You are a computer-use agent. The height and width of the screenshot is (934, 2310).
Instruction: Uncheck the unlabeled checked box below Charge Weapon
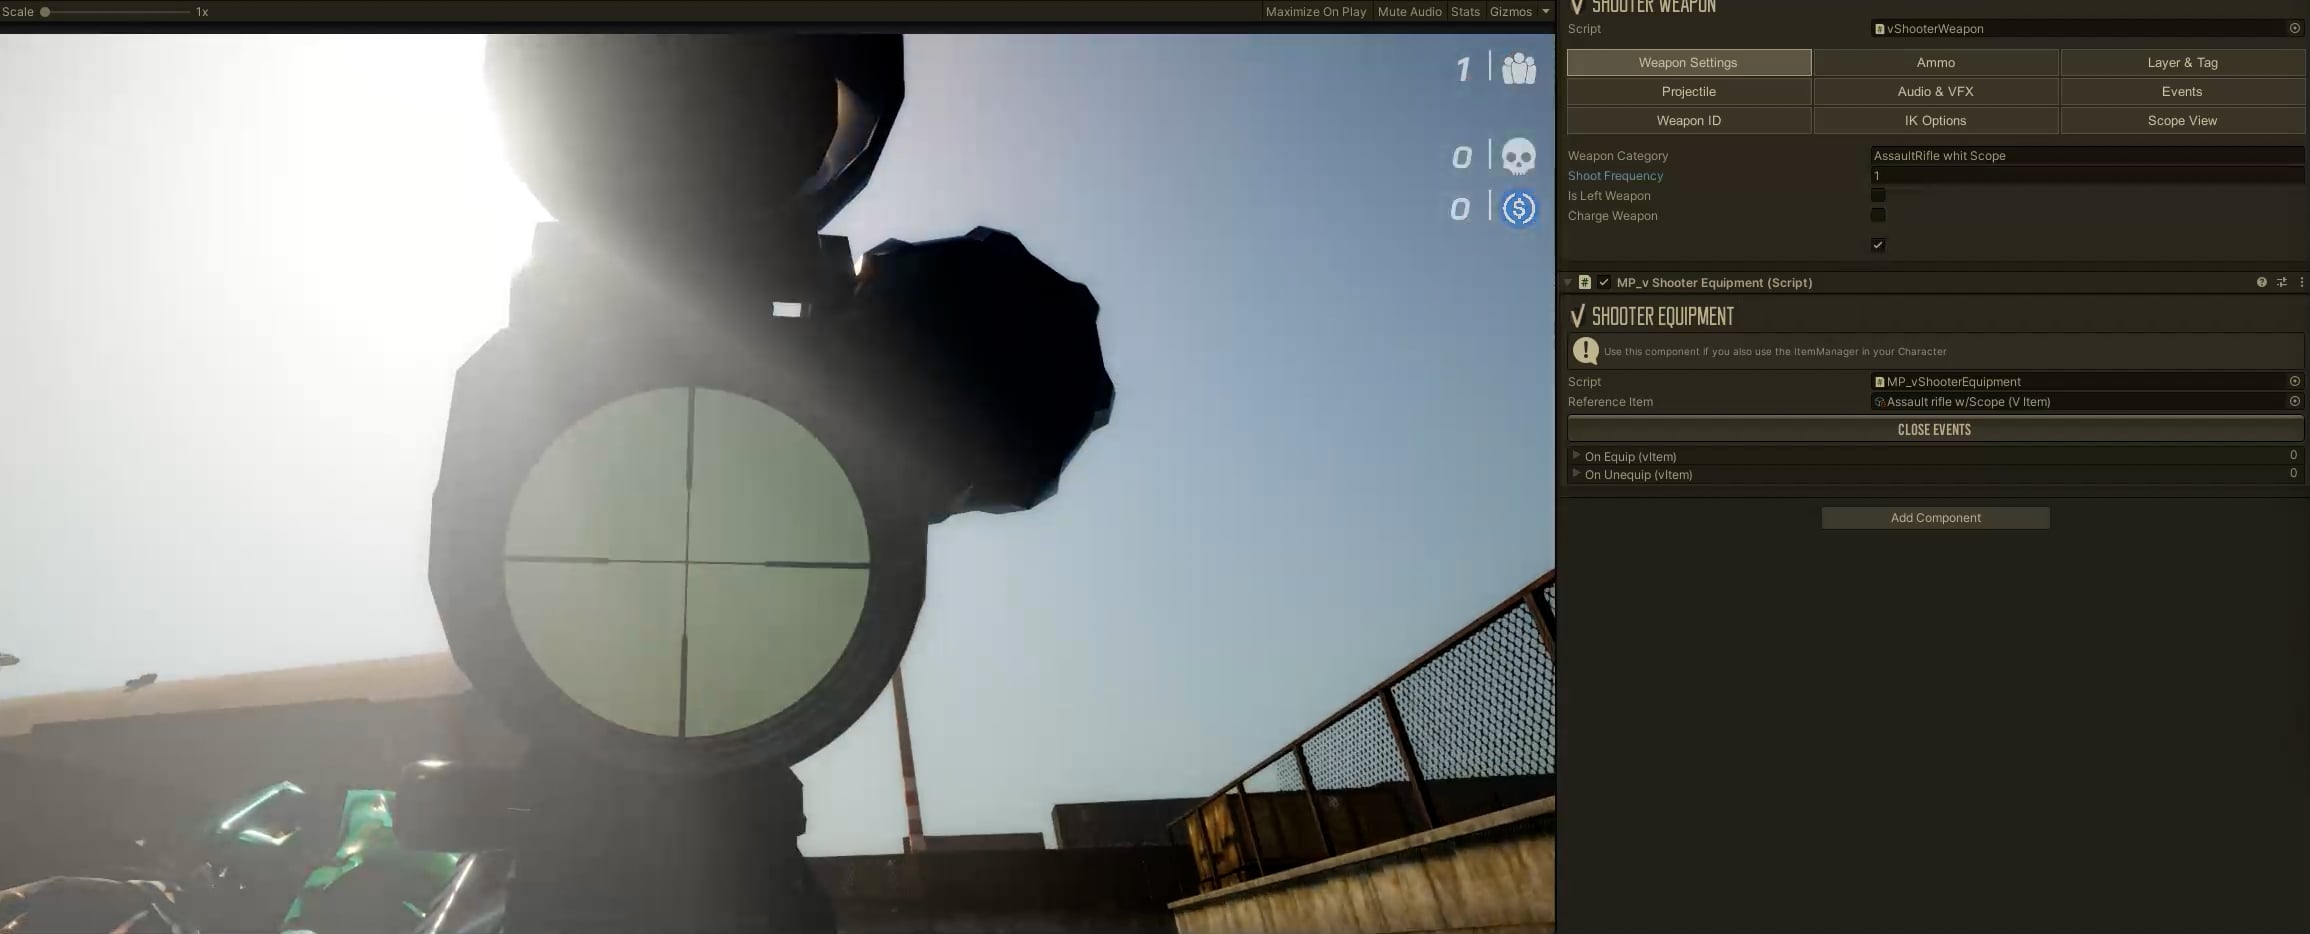point(1878,245)
